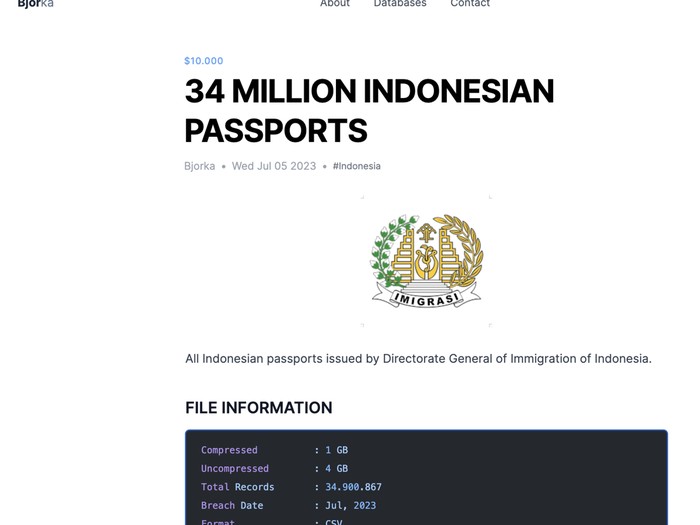This screenshot has height=525, width=700.
Task: Click the 4 GB uncompressed size value
Action: point(337,469)
